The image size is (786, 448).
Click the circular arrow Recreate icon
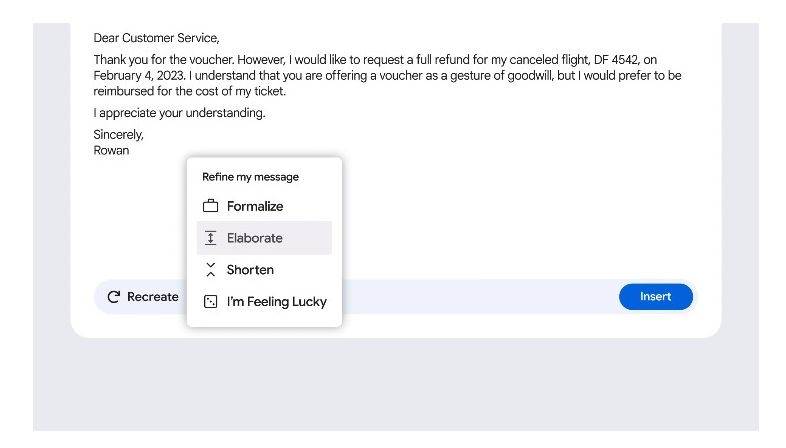[114, 297]
